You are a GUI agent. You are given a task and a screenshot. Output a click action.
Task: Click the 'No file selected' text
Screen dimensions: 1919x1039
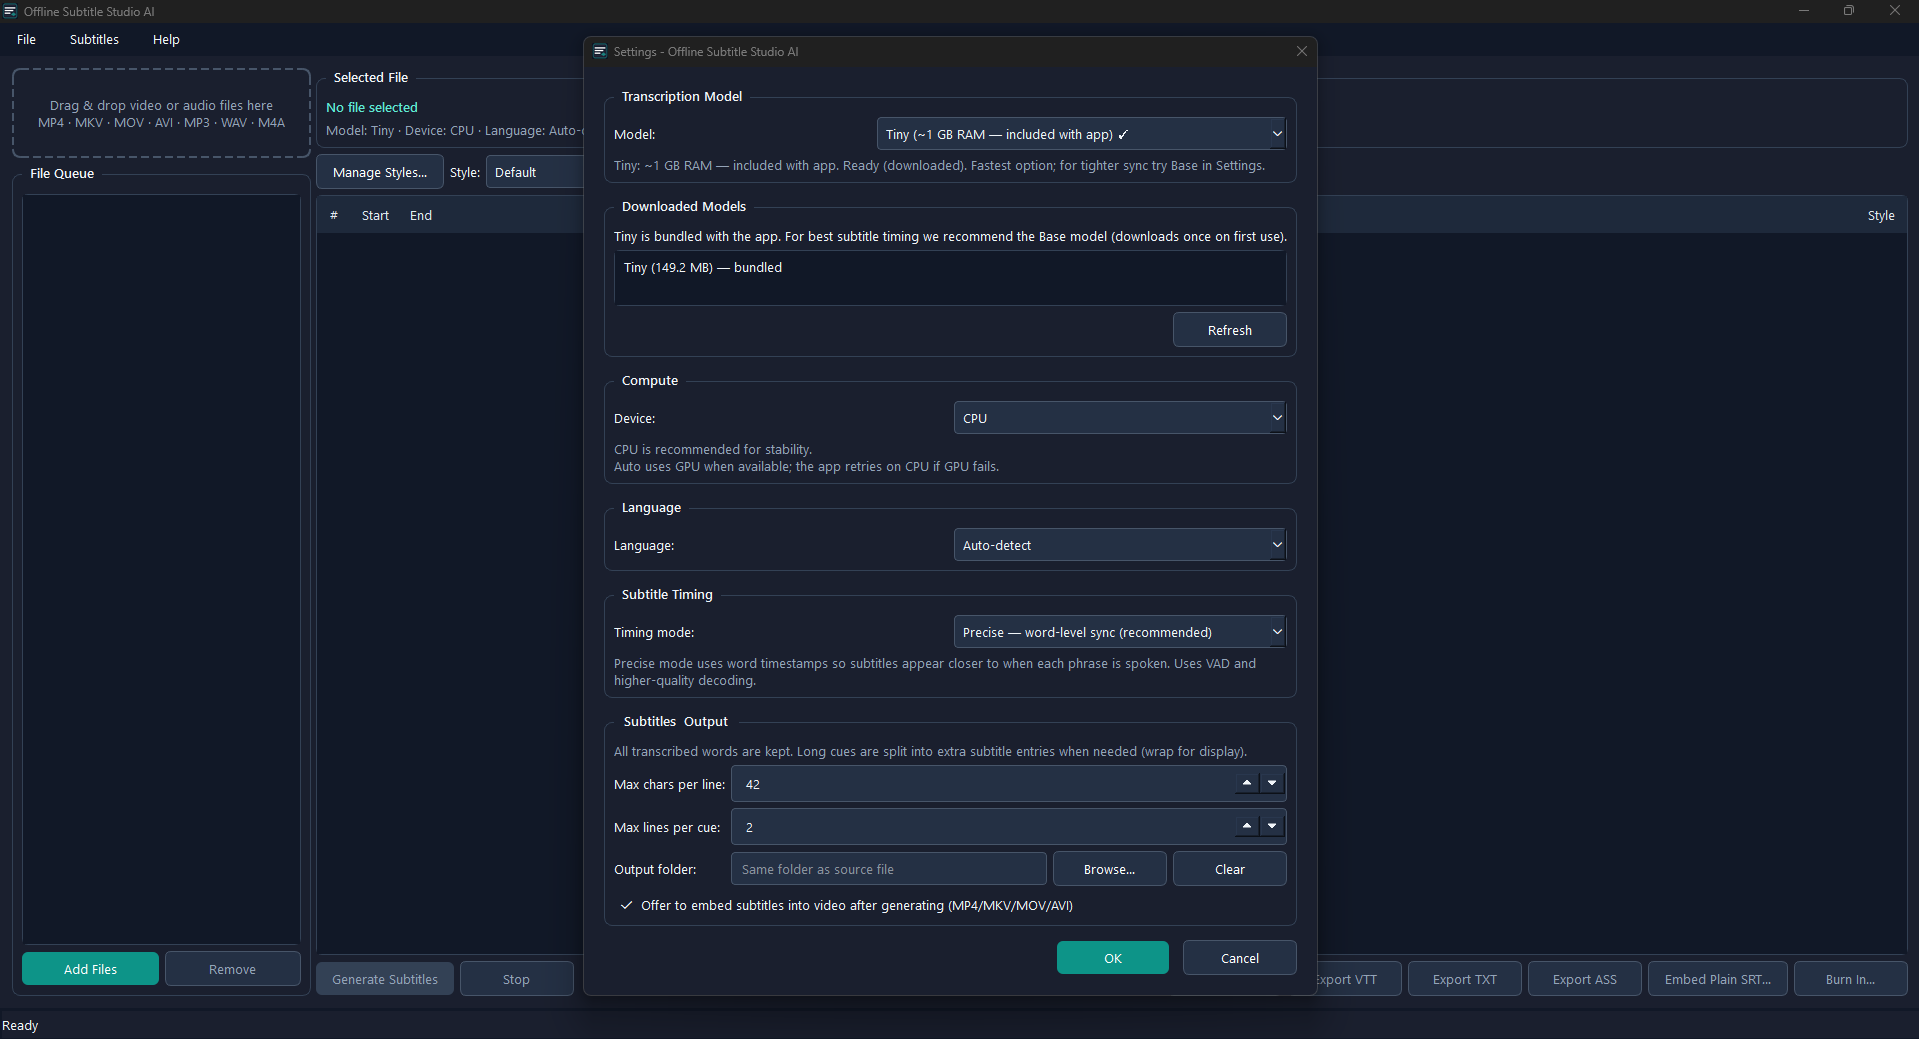click(x=372, y=107)
